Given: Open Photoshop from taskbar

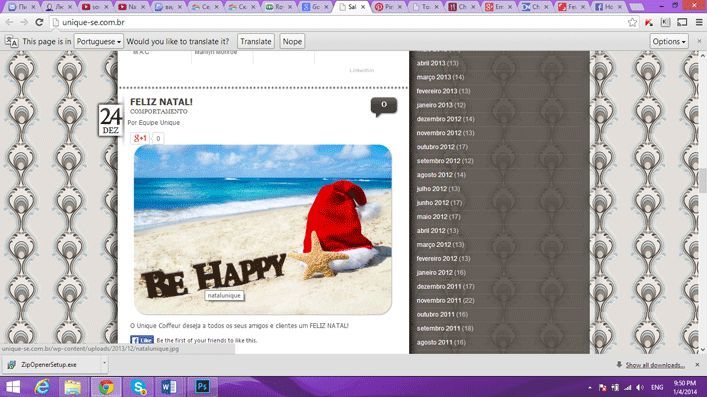Looking at the screenshot, I should coord(202,387).
